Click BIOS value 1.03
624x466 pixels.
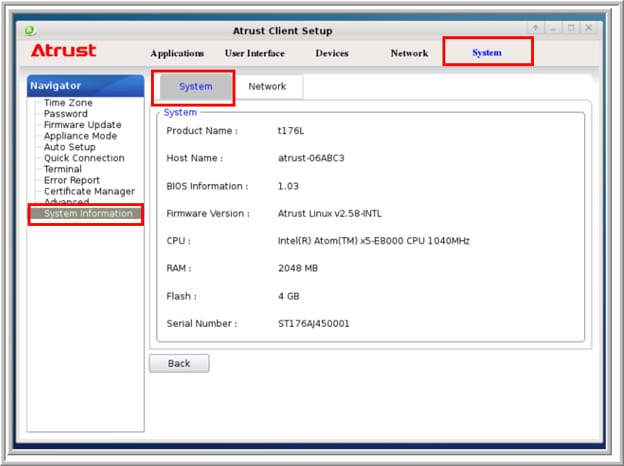[288, 186]
